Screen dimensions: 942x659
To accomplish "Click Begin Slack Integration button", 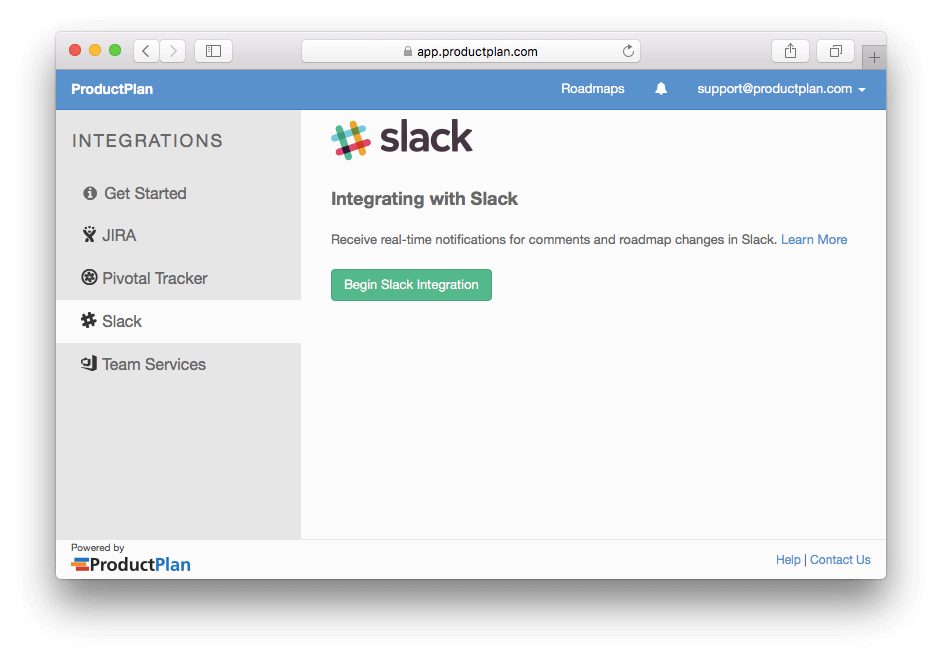I will point(412,285).
